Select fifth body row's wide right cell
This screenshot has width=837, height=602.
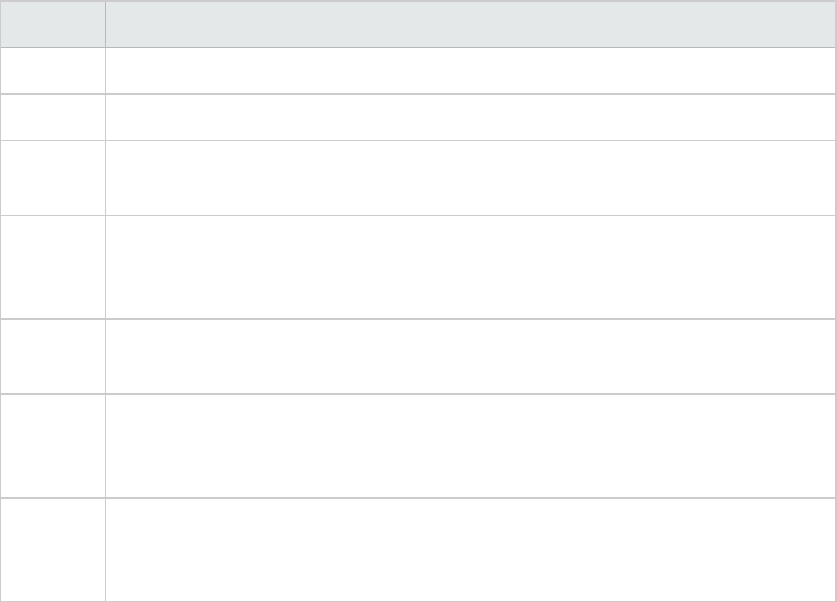(470, 356)
